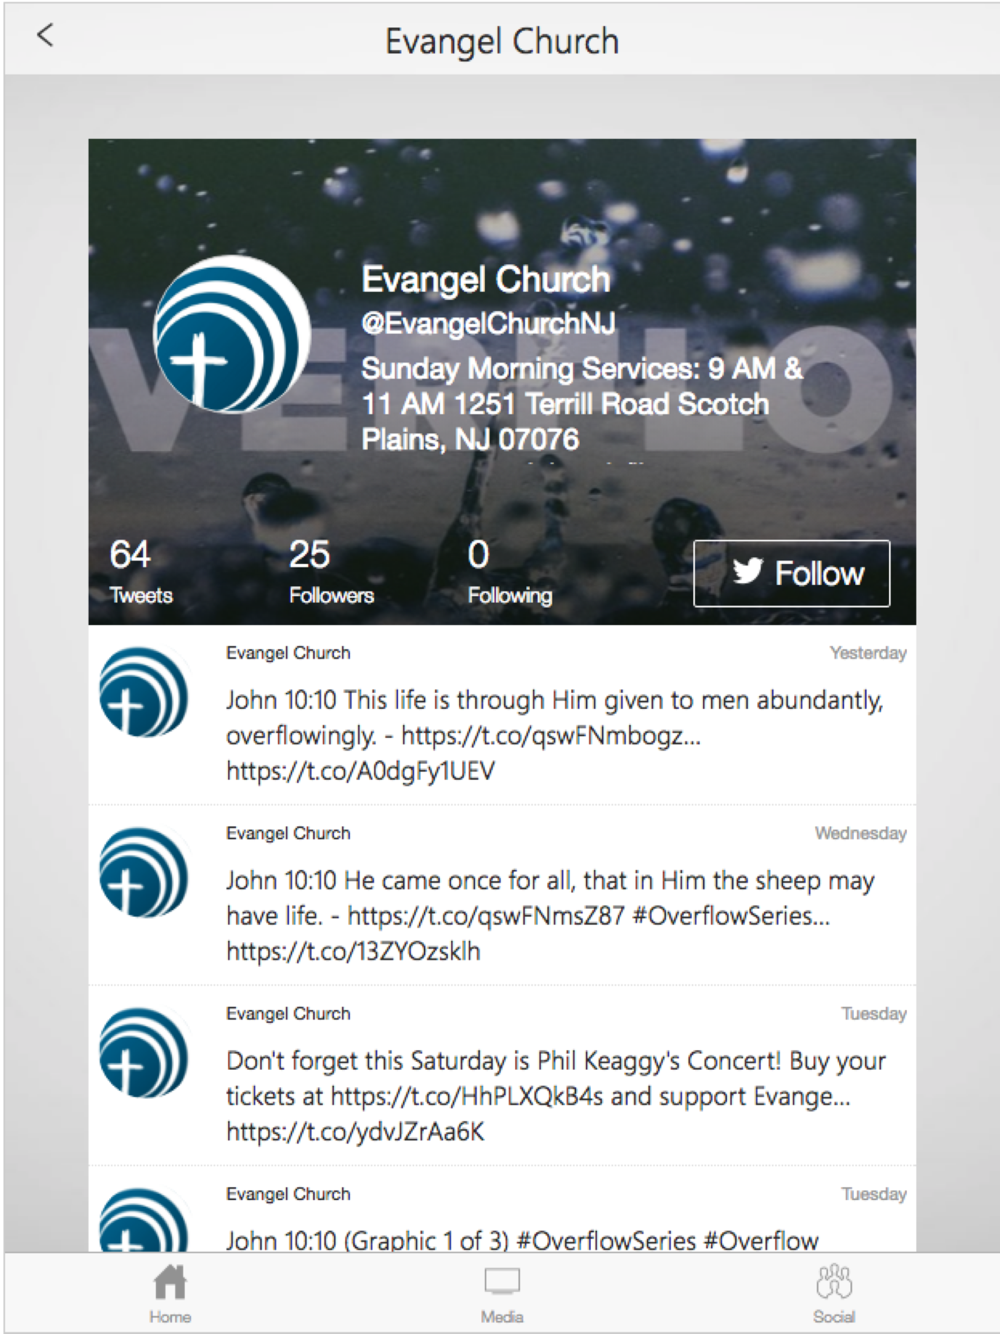Open the tweet beginning 'This life is through Him'
Screen dimensions: 1000x1334
click(x=555, y=735)
